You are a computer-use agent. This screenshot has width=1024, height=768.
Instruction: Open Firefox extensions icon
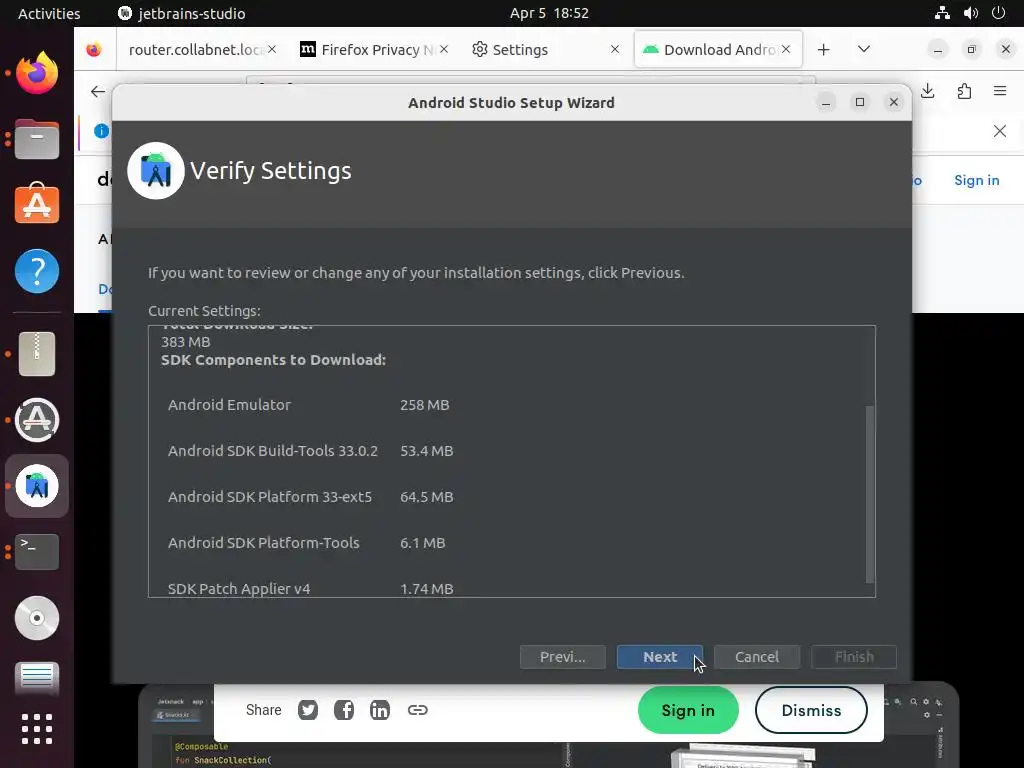(x=964, y=91)
